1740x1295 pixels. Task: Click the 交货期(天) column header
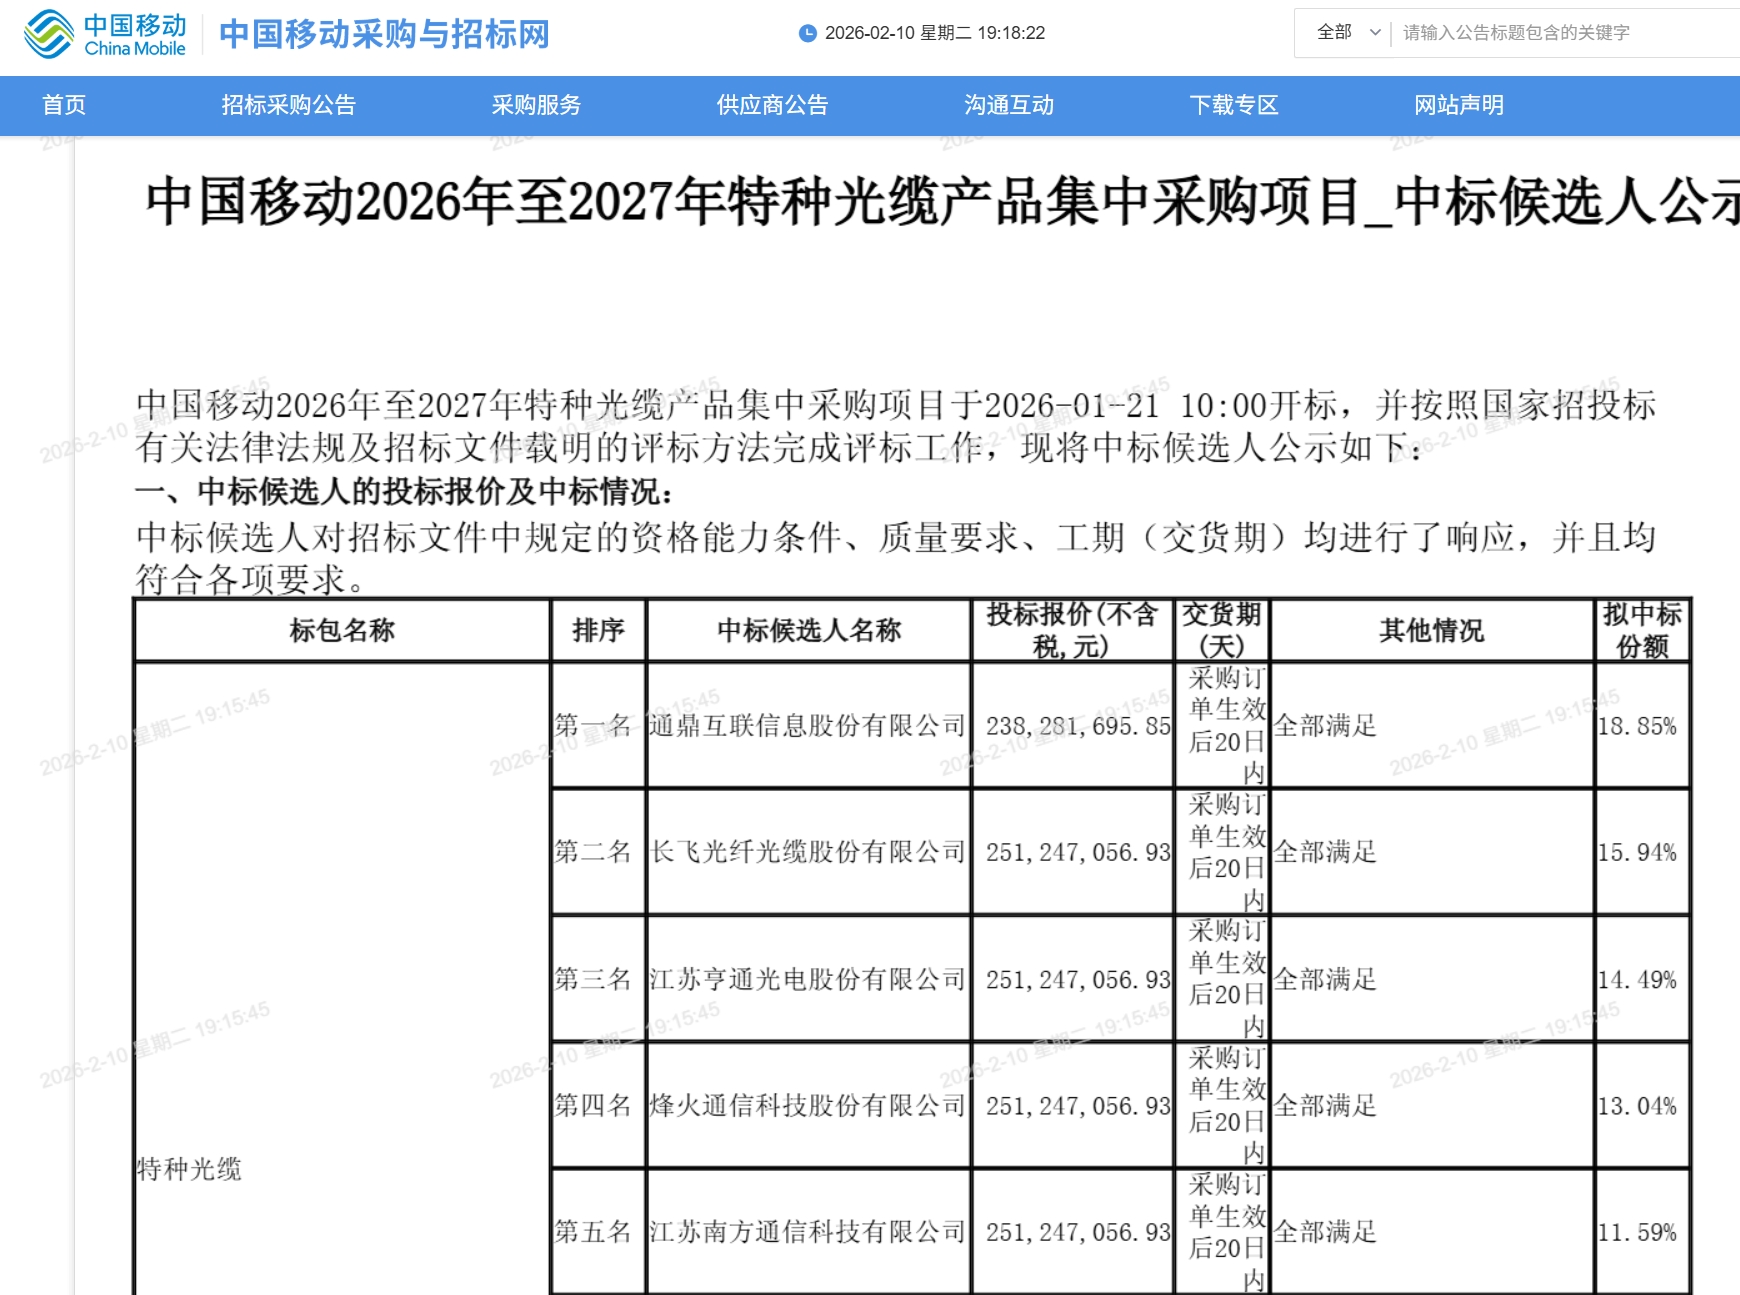point(1222,630)
